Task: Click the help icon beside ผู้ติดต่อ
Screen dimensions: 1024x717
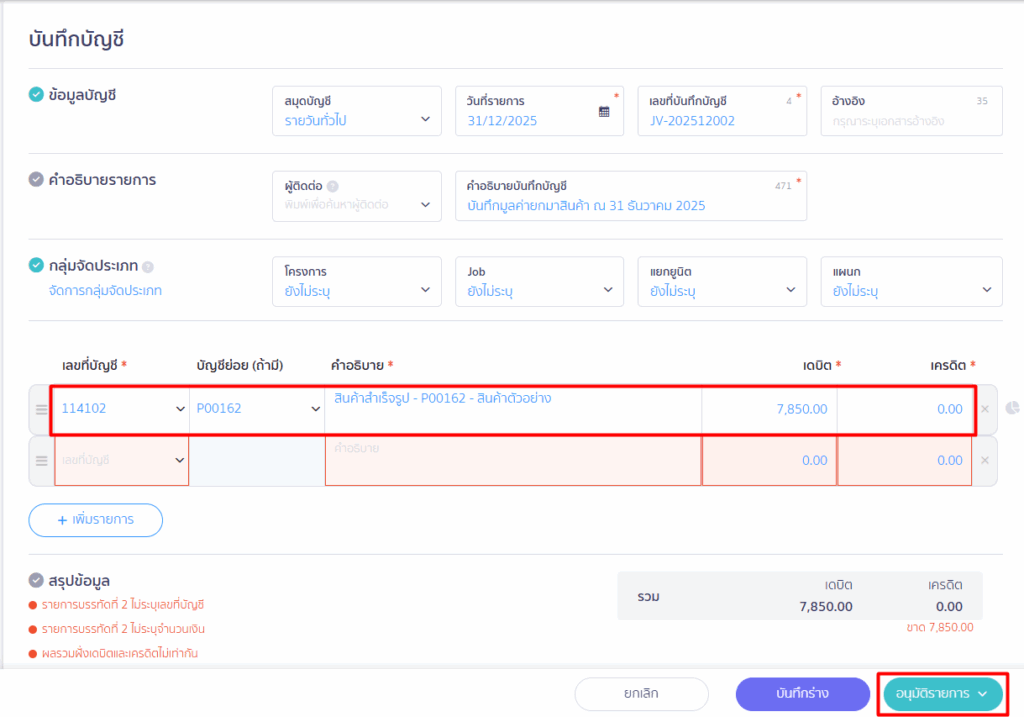Action: click(333, 186)
